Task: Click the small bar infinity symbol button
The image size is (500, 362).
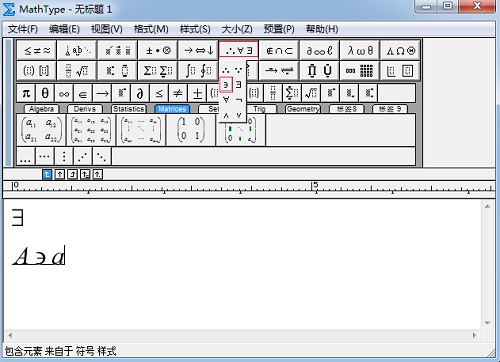Action: click(x=64, y=93)
